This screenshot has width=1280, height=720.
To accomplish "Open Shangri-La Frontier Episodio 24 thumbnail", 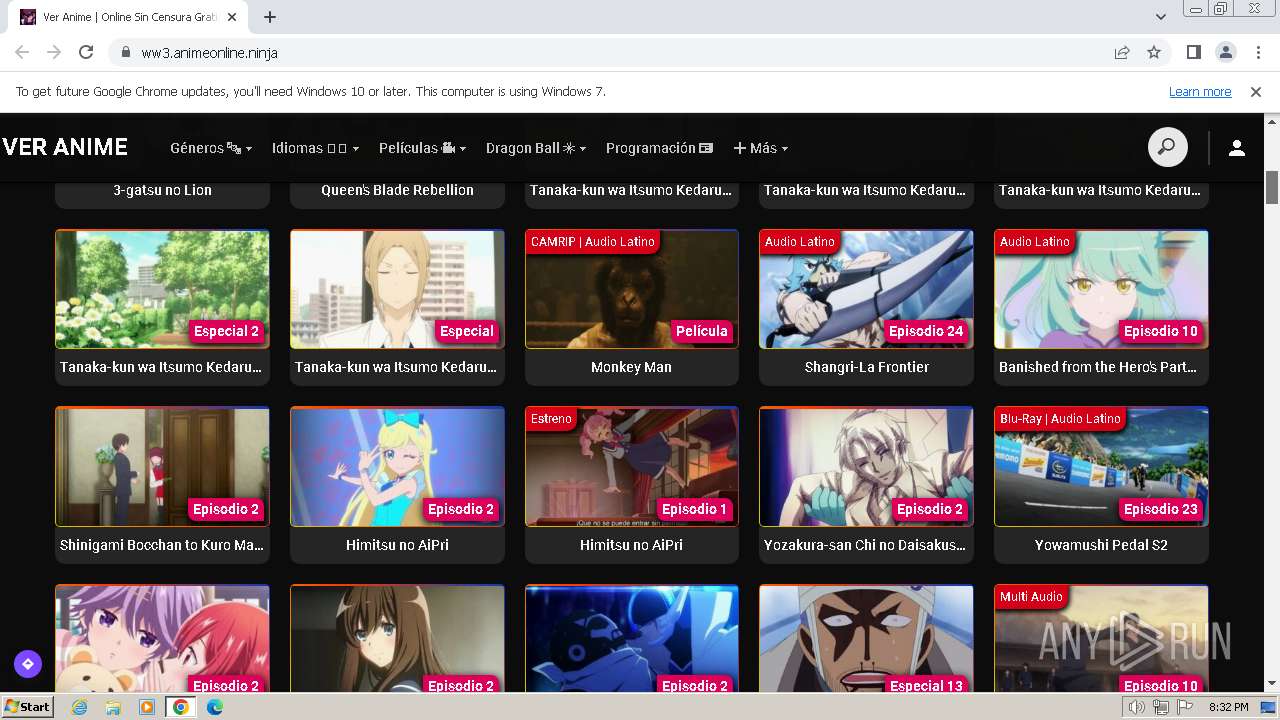I will [866, 289].
